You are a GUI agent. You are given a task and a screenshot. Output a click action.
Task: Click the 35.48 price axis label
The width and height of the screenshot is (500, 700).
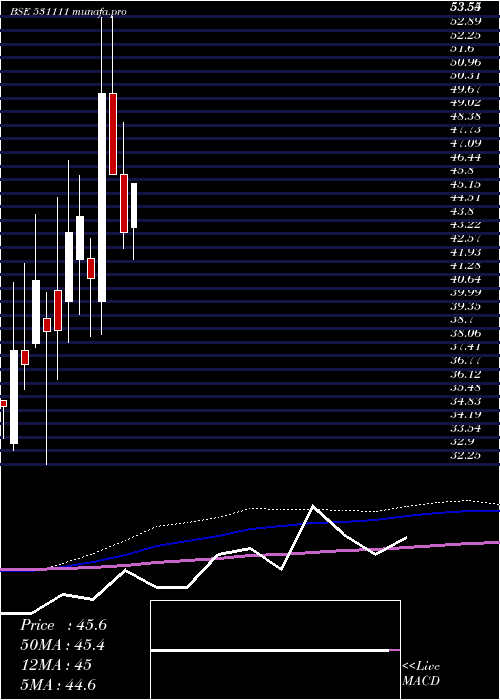coord(466,388)
